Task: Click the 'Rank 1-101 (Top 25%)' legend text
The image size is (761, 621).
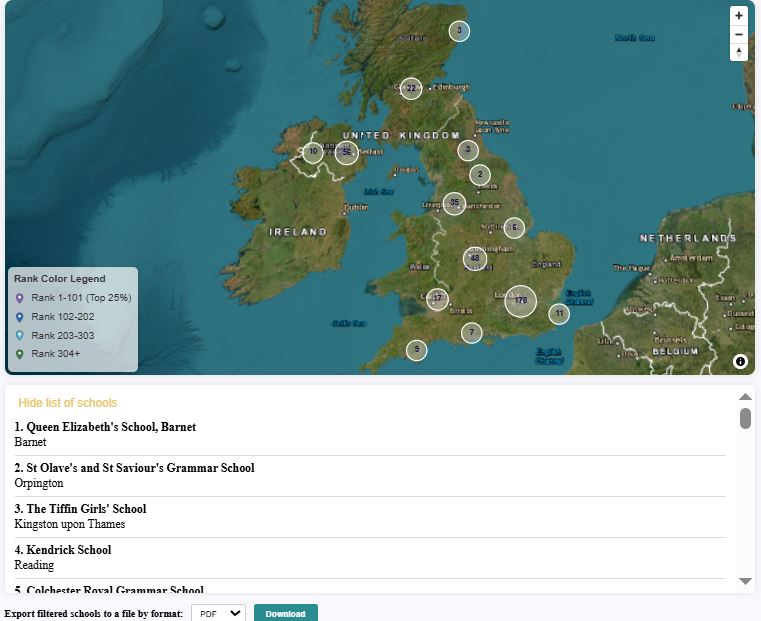Action: pos(81,298)
